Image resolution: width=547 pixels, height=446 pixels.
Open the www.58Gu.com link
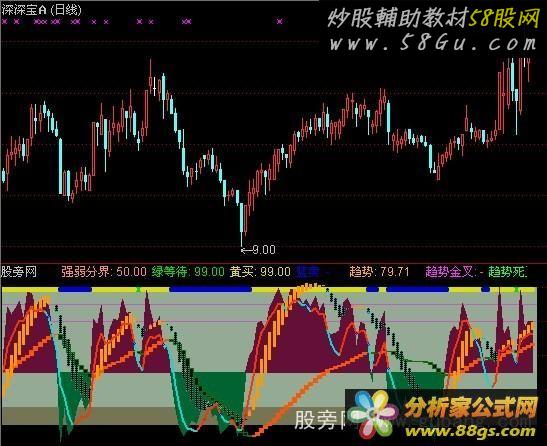433,43
